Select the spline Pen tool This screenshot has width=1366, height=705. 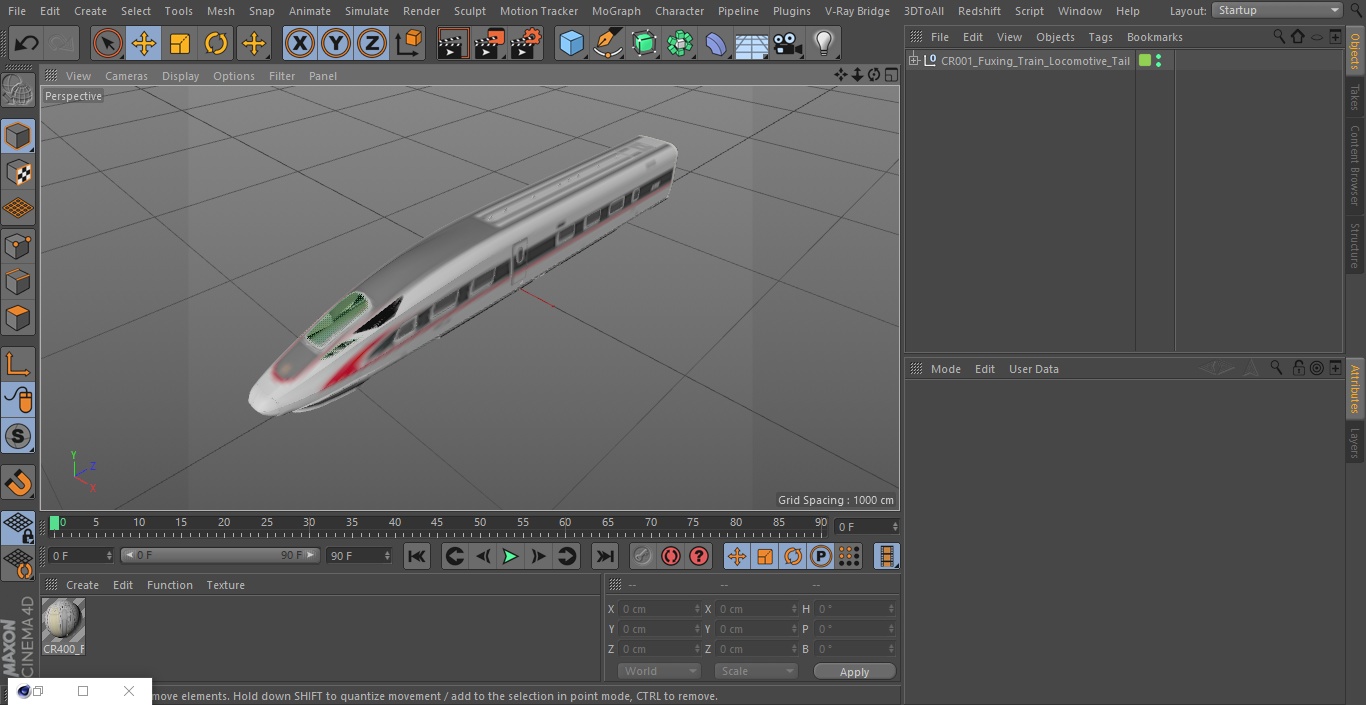[x=607, y=43]
